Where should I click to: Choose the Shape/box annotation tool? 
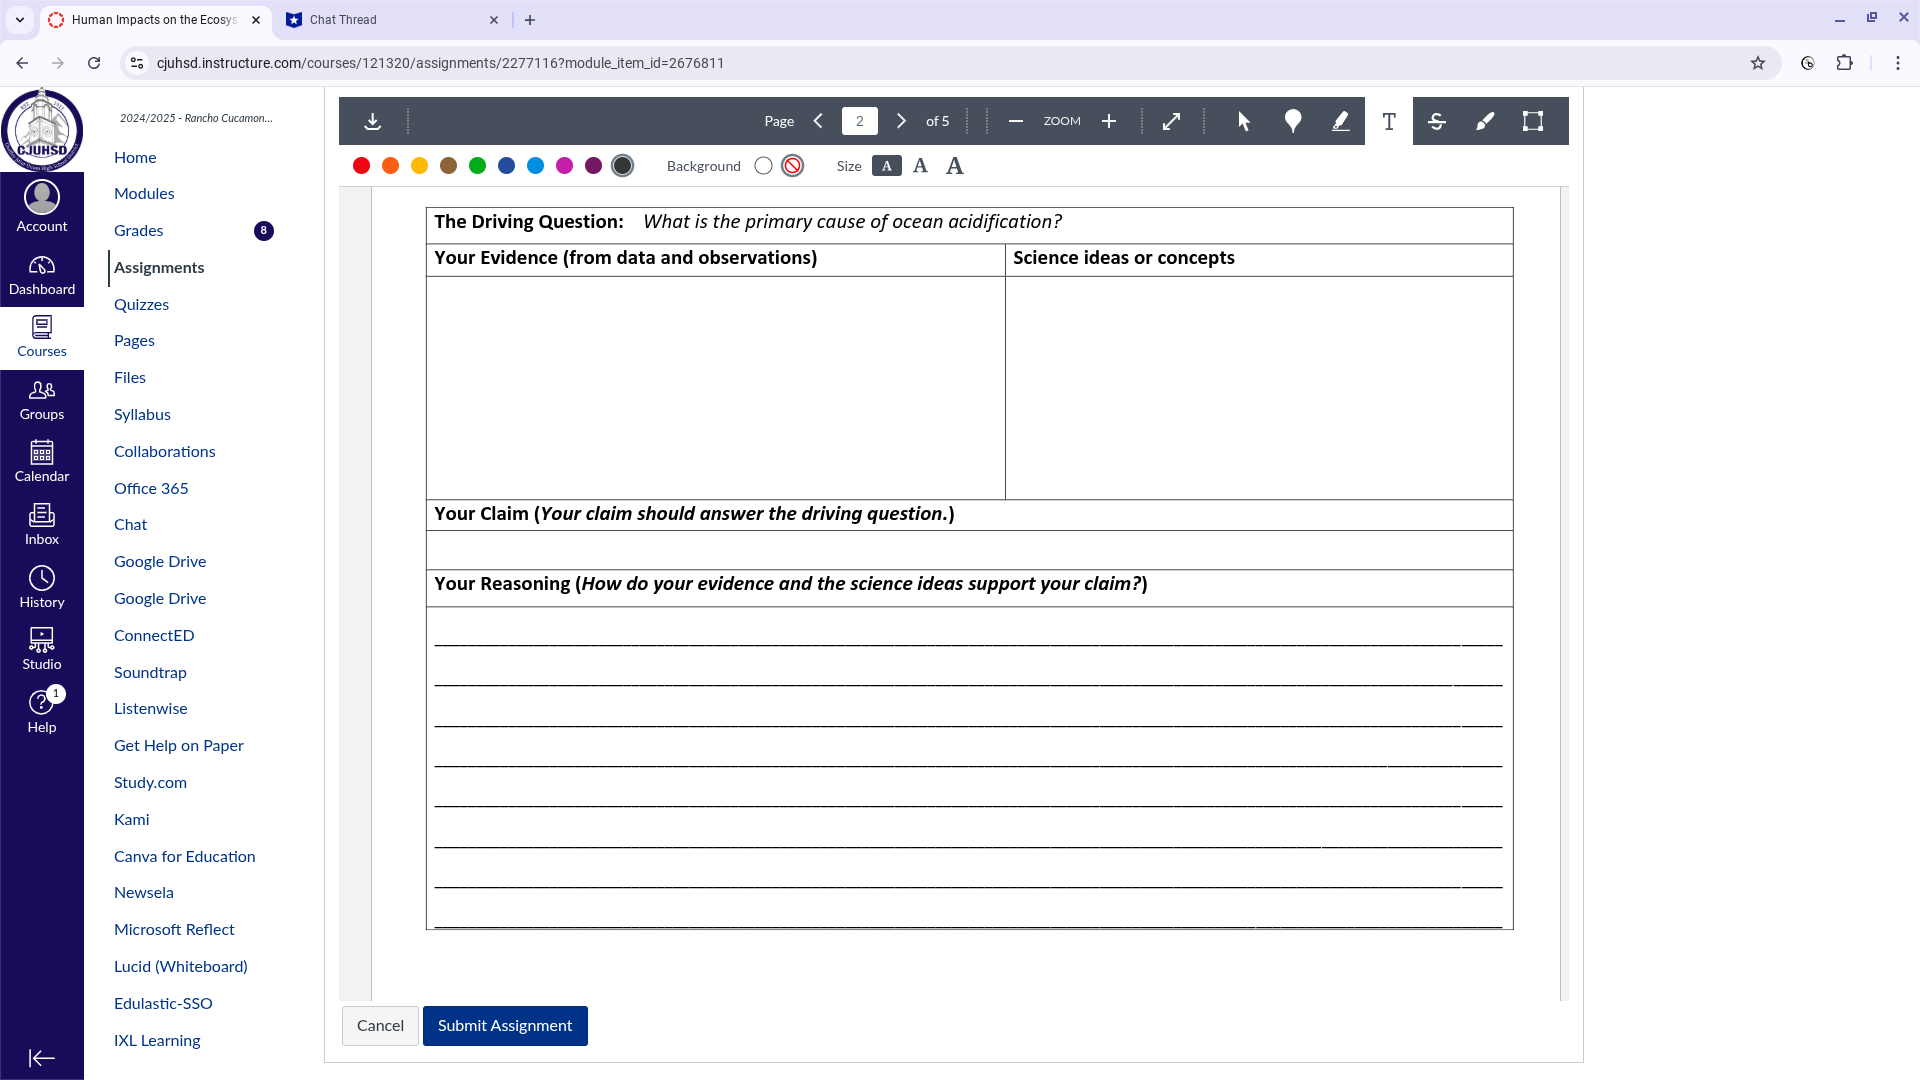[x=1534, y=121]
